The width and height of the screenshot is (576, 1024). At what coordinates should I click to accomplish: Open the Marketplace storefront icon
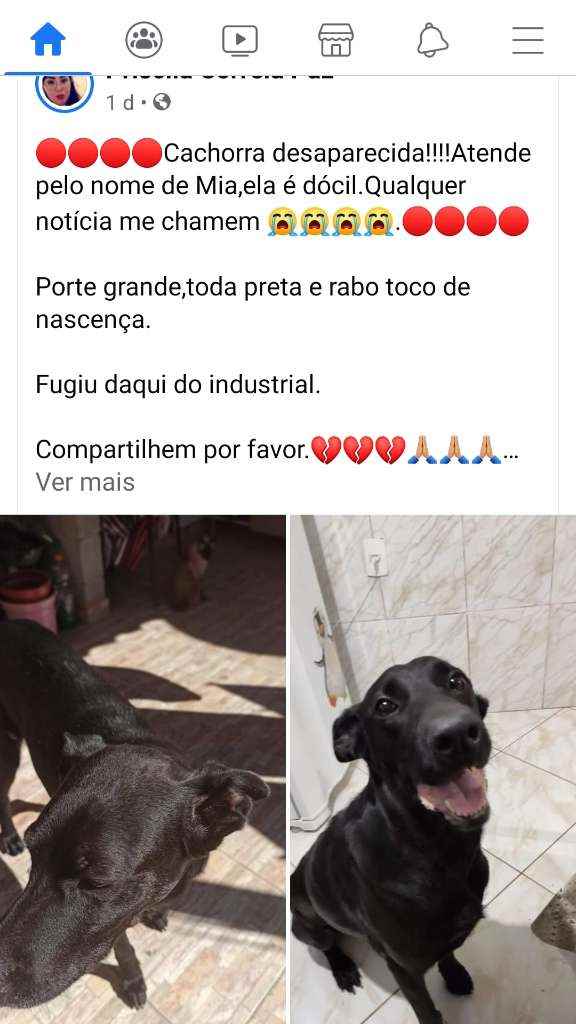(336, 40)
